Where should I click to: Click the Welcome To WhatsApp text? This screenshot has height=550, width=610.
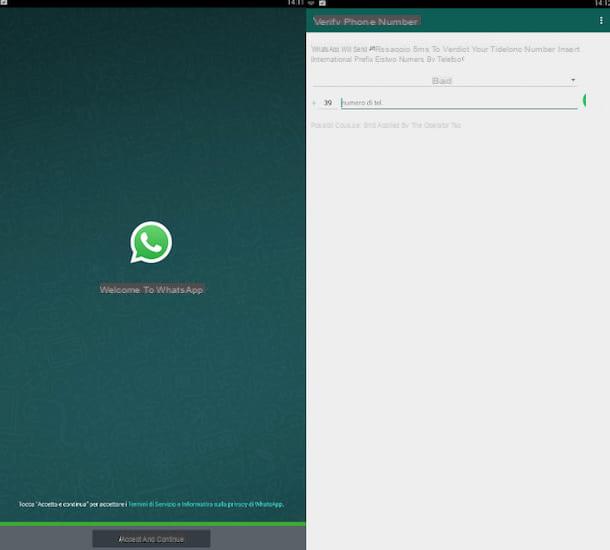point(151,289)
